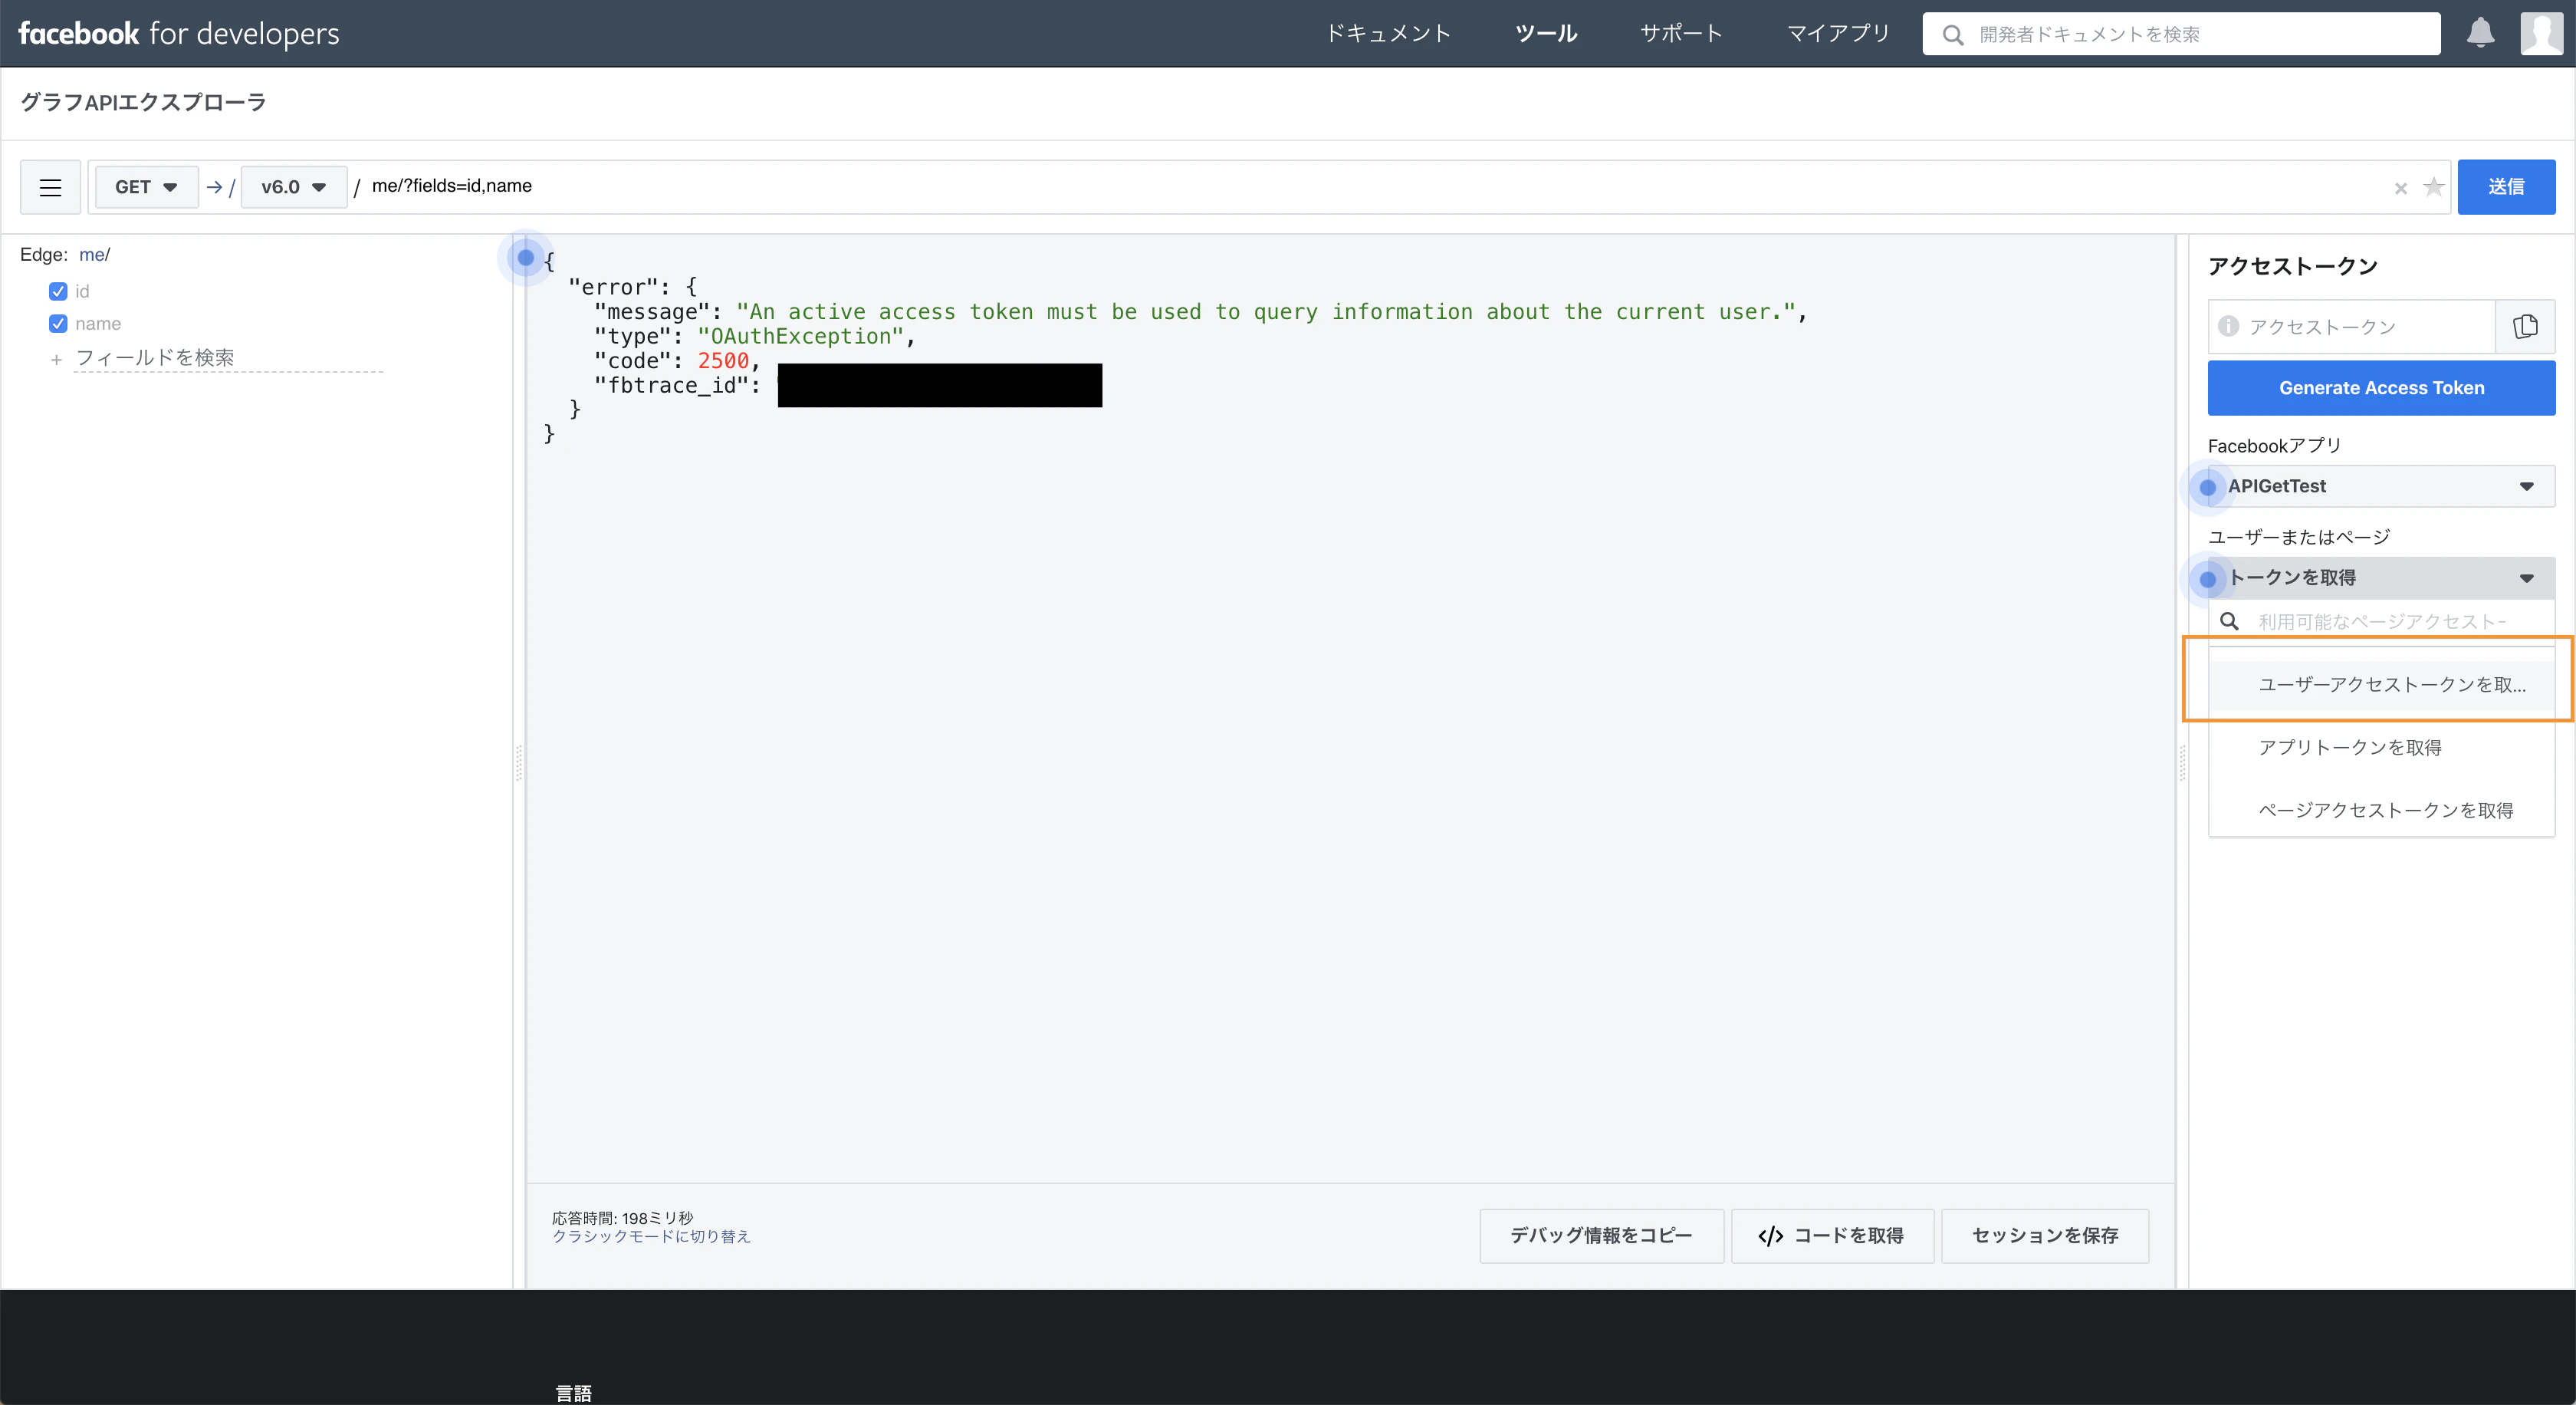This screenshot has width=2576, height=1405.
Task: Open the hamburger menu icon
Action: click(x=50, y=187)
